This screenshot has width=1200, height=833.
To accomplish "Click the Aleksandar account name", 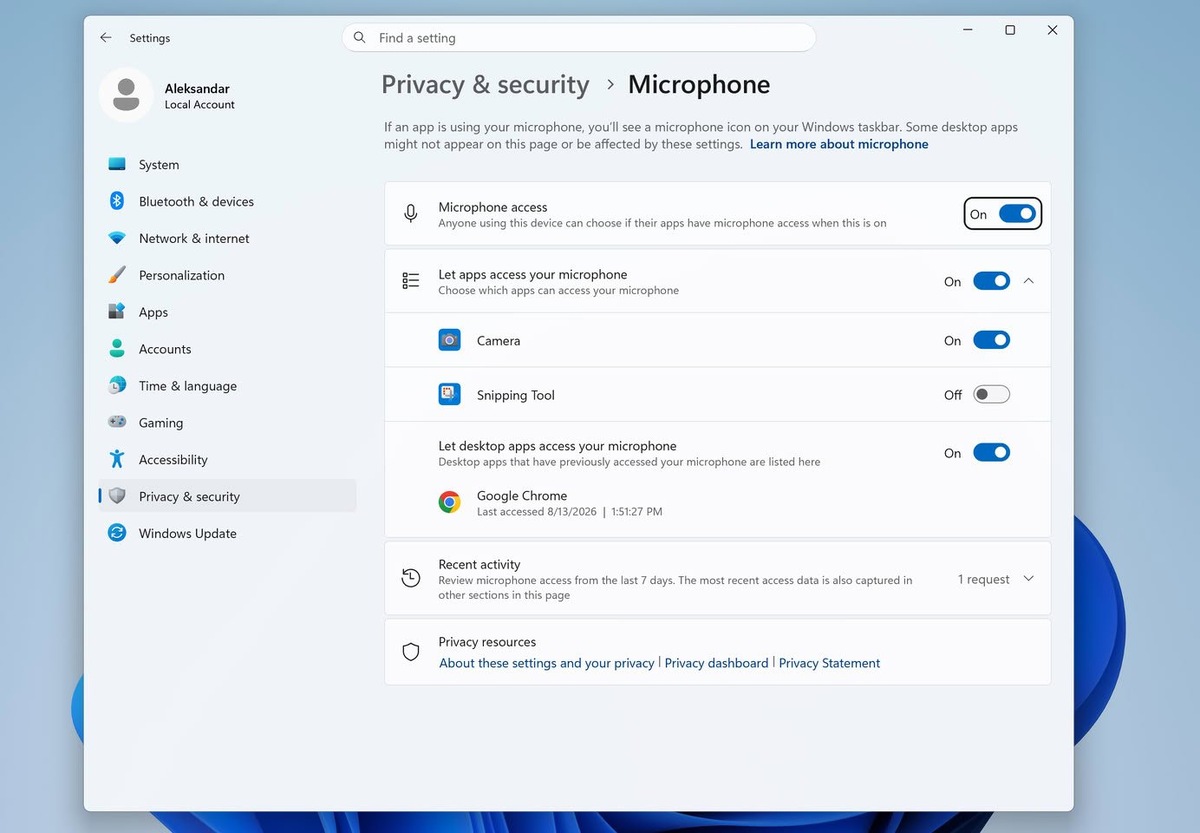I will click(x=197, y=88).
